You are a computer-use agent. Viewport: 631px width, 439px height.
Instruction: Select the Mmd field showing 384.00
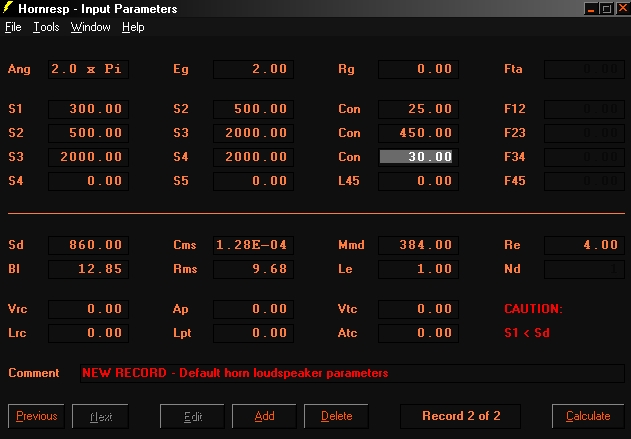point(419,245)
